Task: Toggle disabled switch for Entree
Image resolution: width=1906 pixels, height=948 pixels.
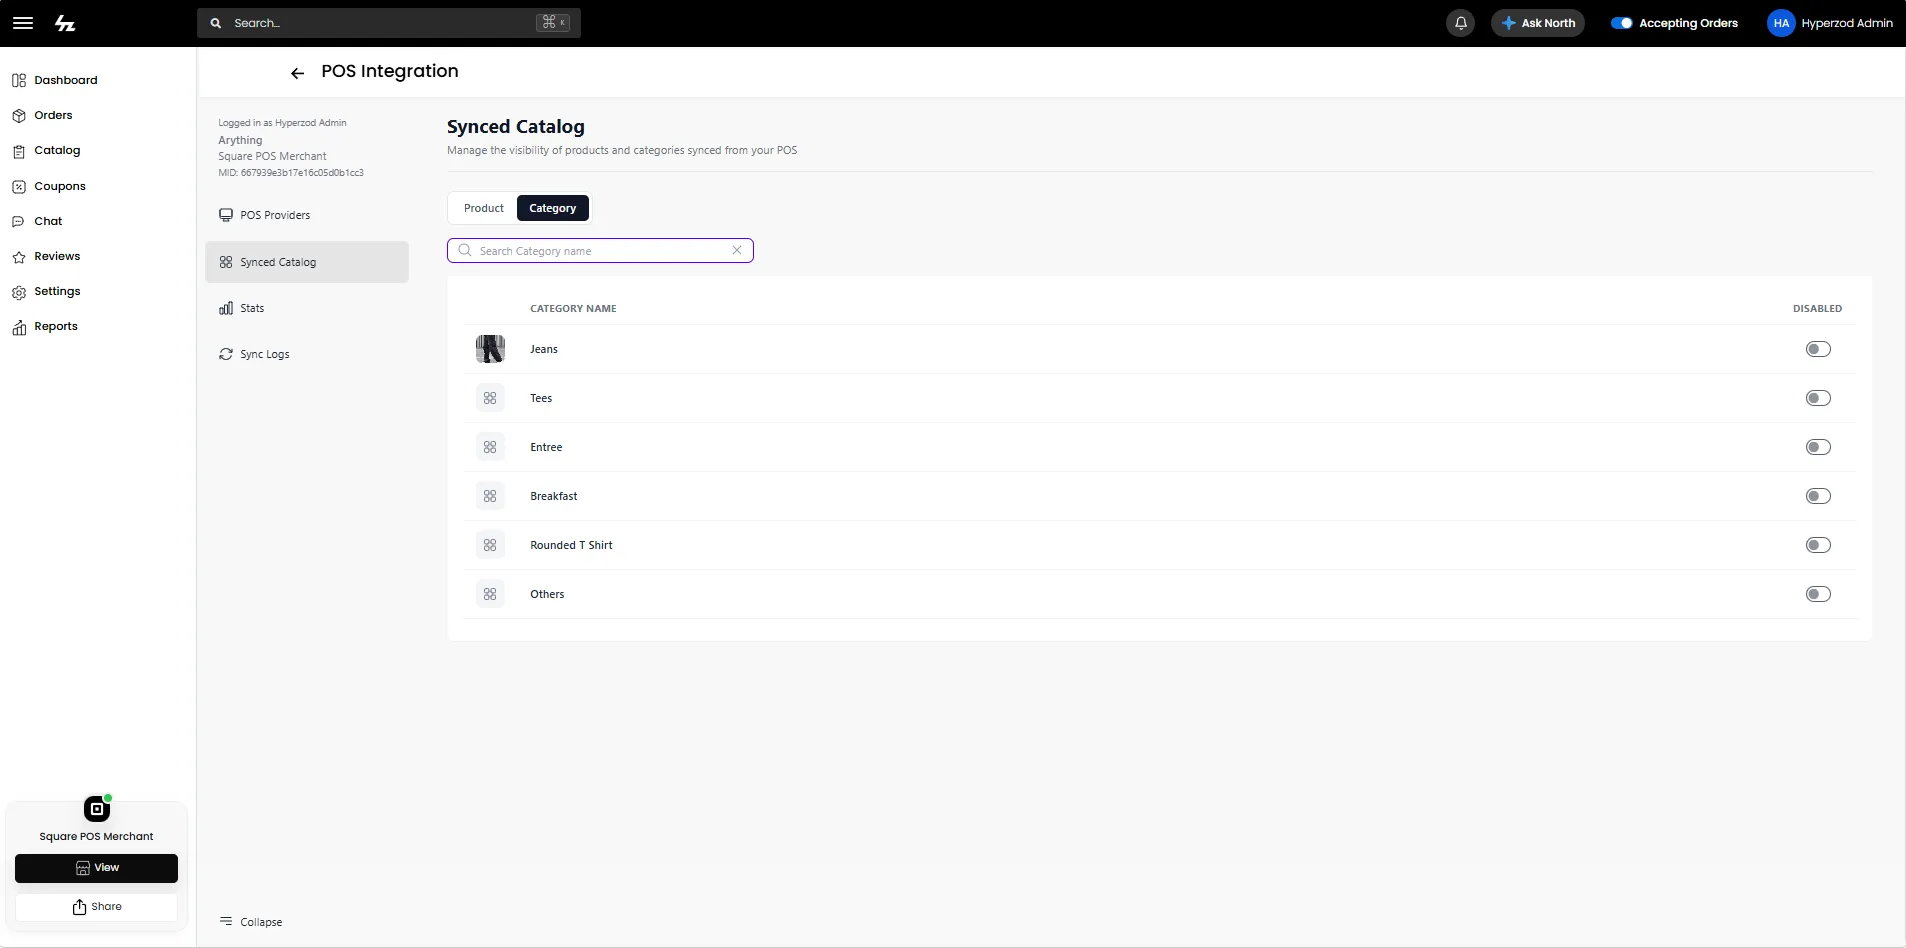Action: pos(1818,447)
